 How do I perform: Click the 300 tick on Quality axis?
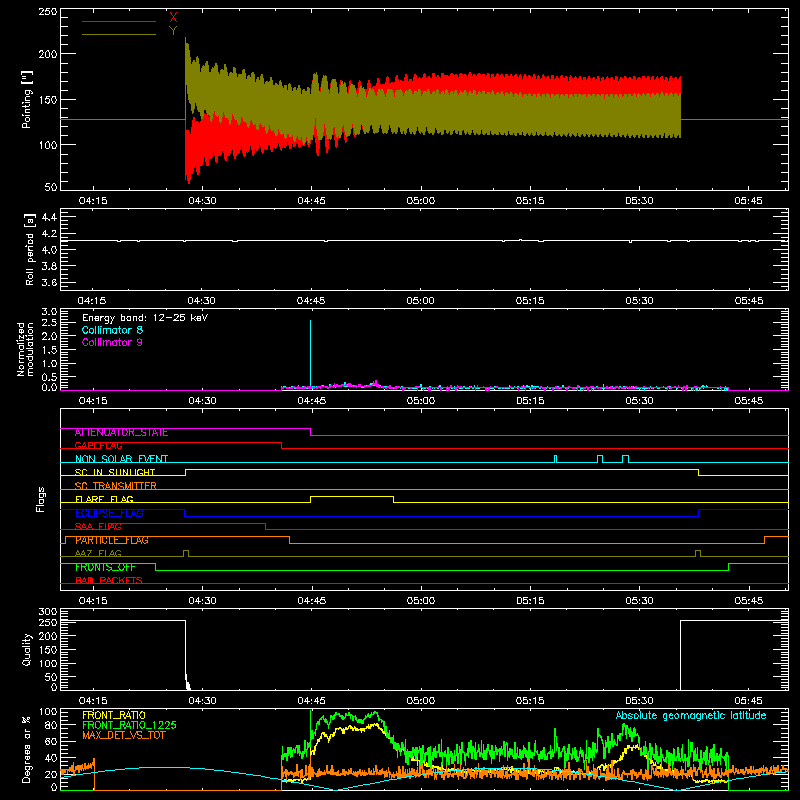tap(48, 612)
